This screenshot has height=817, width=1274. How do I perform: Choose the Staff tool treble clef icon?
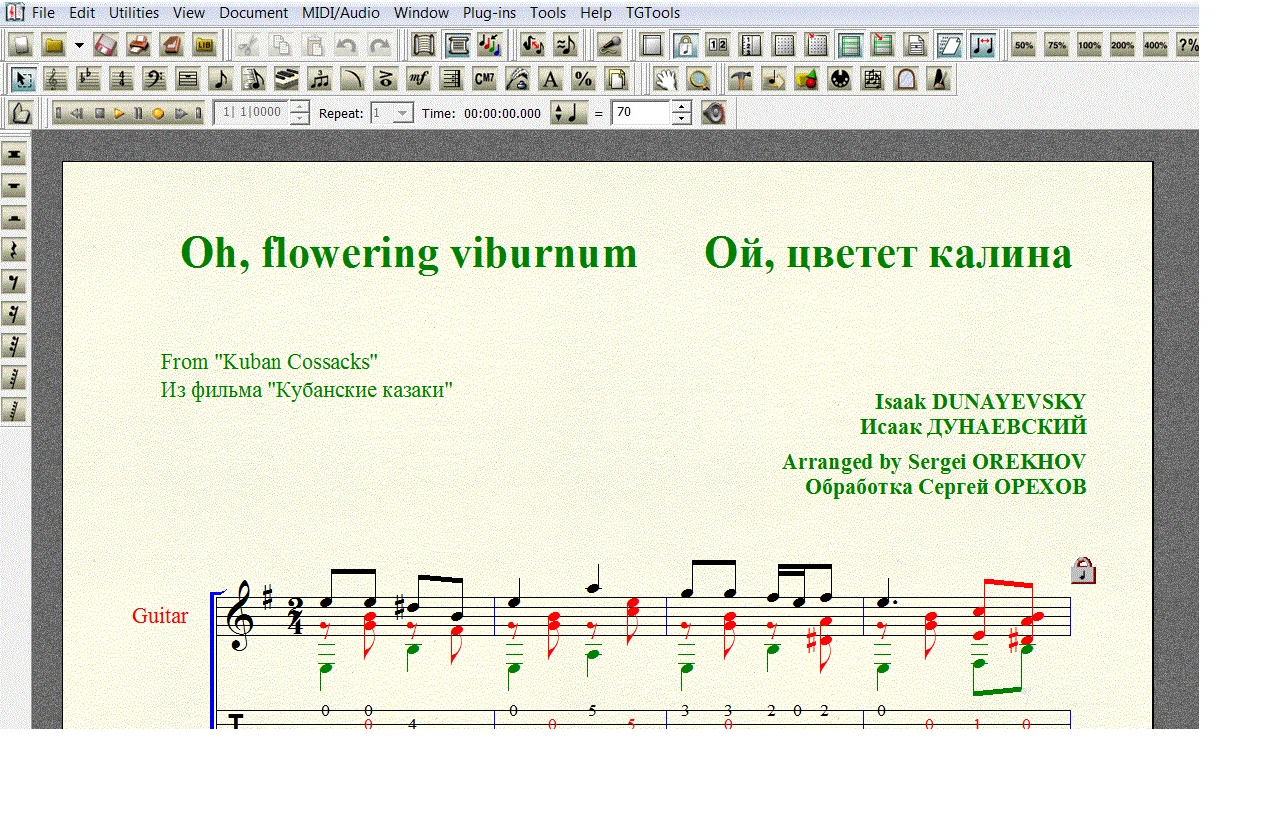click(56, 79)
